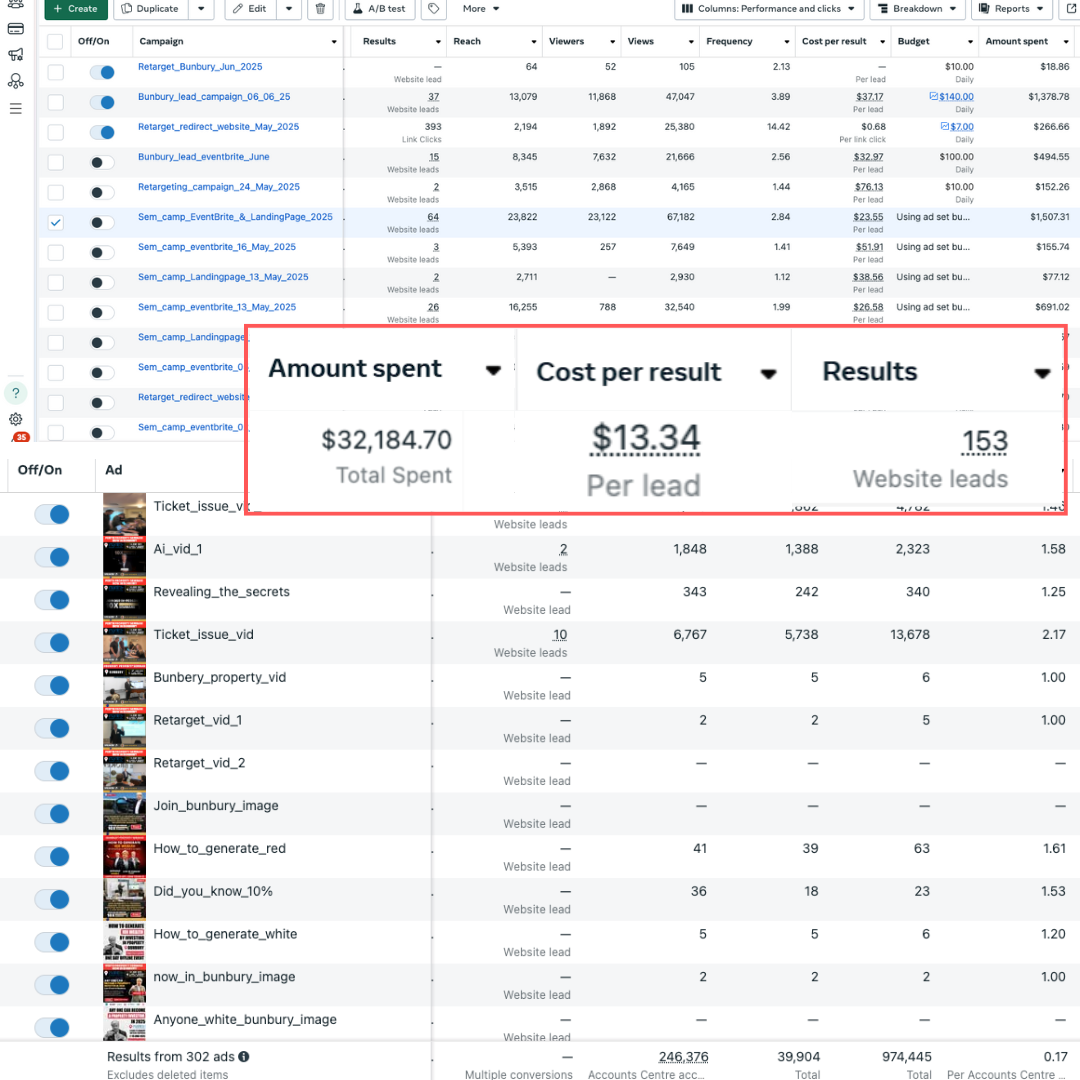
Task: Expand the Breakdown dropdown
Action: click(916, 9)
